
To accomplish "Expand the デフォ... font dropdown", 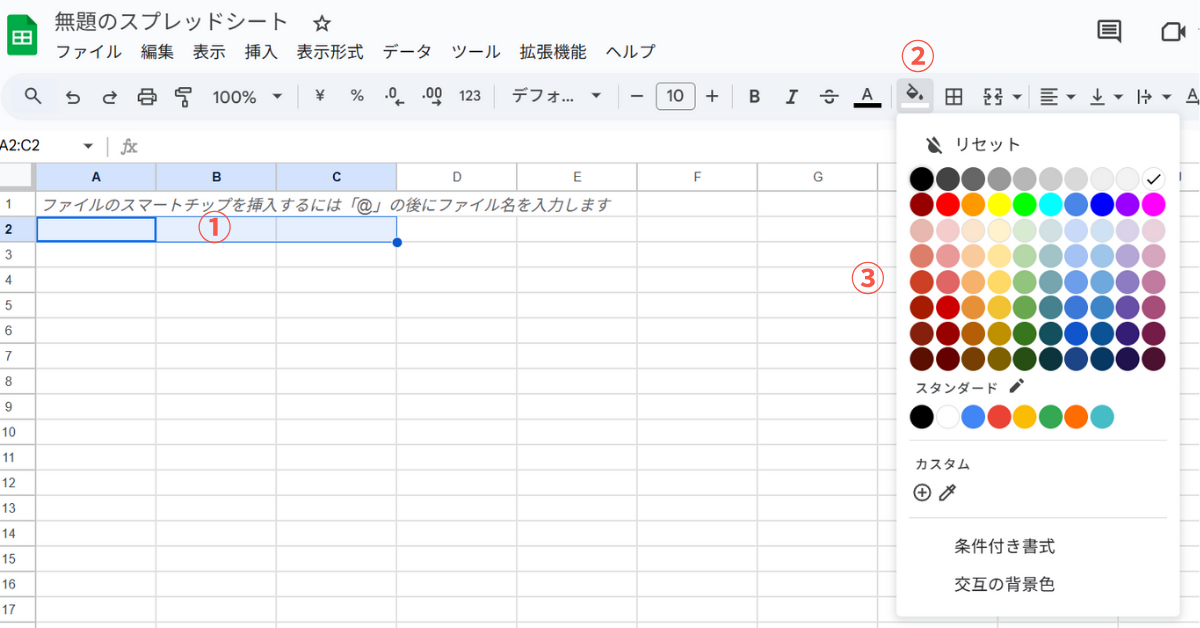I will coord(556,96).
